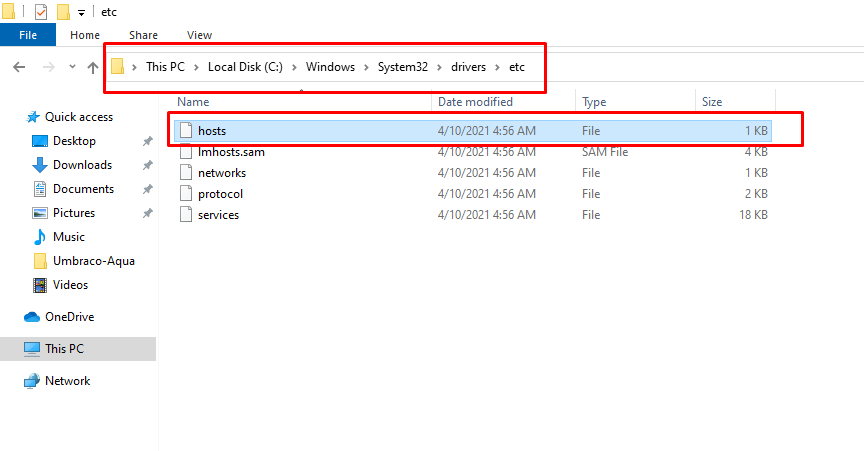Expand chevron after Windows breadcrumb
The width and height of the screenshot is (864, 451).
(x=366, y=67)
